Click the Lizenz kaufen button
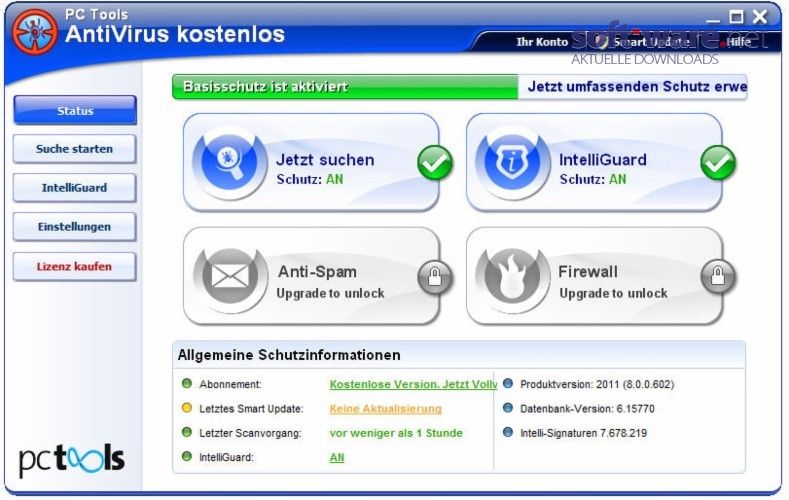 coord(74,267)
